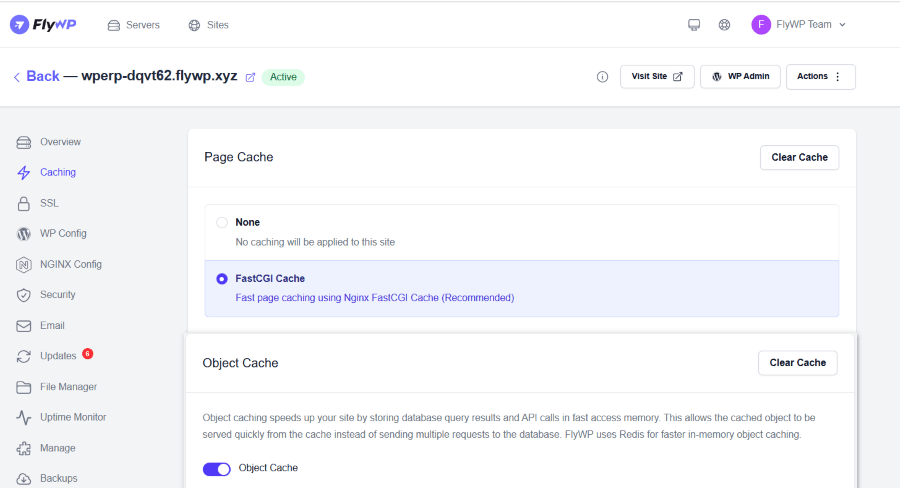Open site via external link icon beside domain
900x488 pixels.
(x=250, y=78)
